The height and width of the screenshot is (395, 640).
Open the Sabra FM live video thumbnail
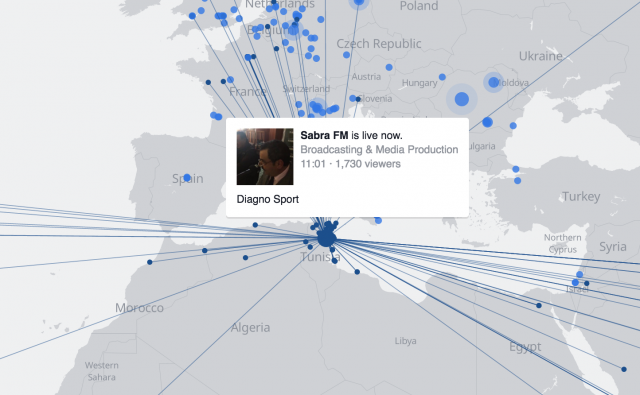click(x=265, y=157)
